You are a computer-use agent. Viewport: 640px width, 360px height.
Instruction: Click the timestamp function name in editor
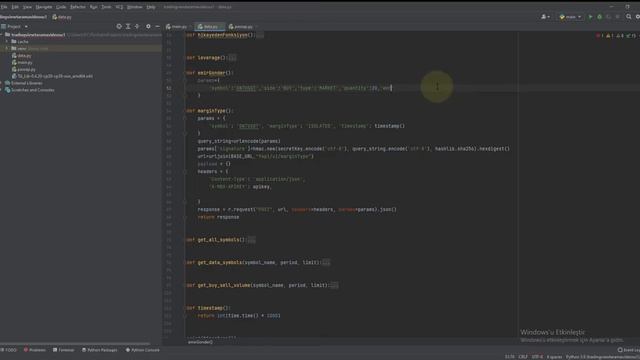coord(211,308)
